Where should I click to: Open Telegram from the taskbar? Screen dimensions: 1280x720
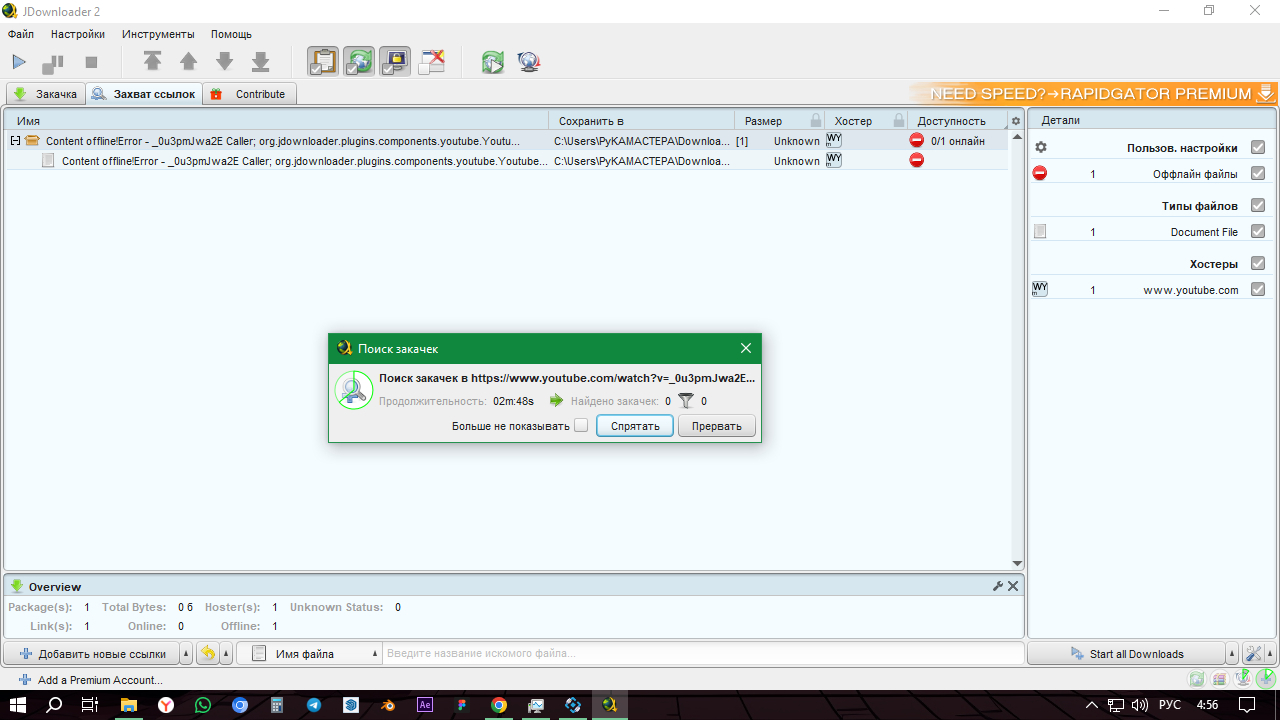[x=314, y=705]
